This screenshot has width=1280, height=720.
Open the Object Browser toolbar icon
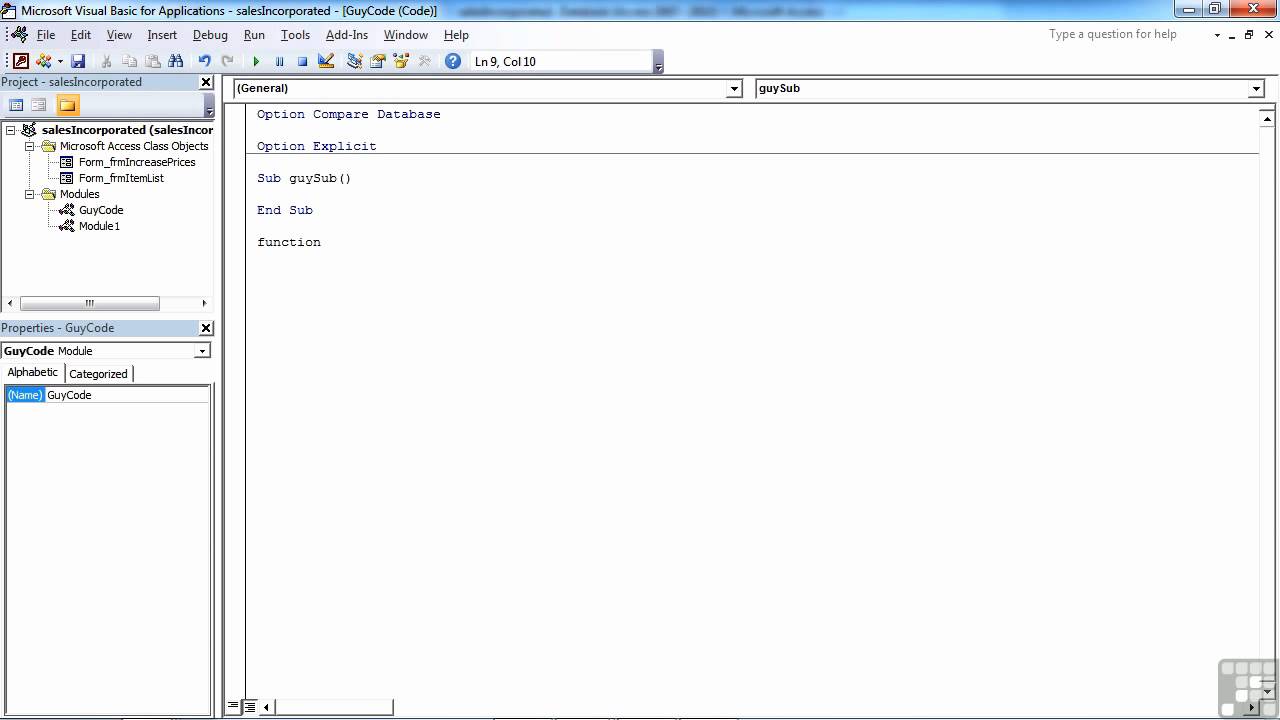[401, 61]
